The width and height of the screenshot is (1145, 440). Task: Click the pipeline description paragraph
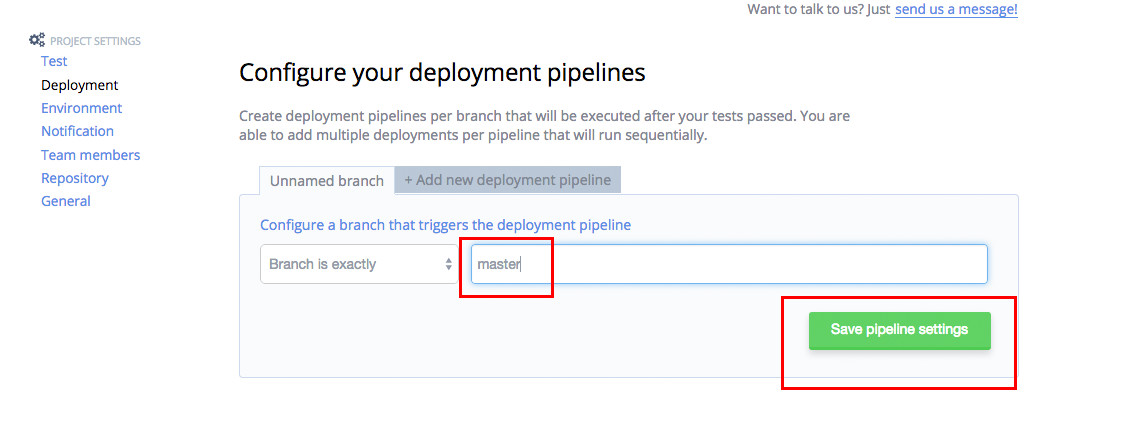pyautogui.click(x=544, y=125)
